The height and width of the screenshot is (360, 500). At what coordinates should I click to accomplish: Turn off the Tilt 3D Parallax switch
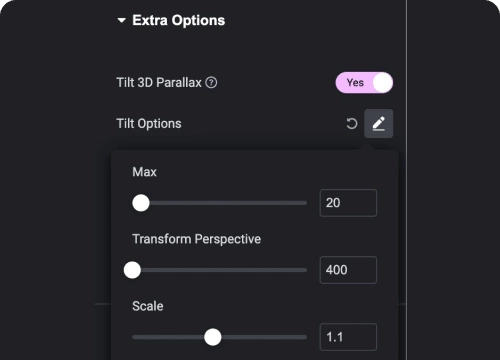click(364, 82)
